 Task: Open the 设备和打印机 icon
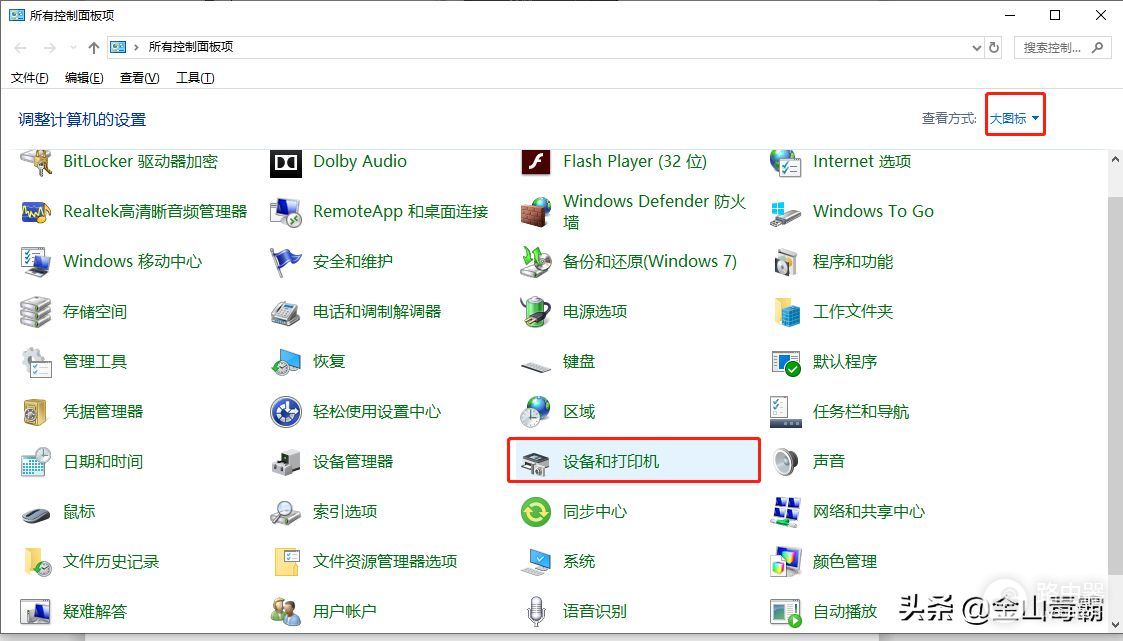point(536,462)
